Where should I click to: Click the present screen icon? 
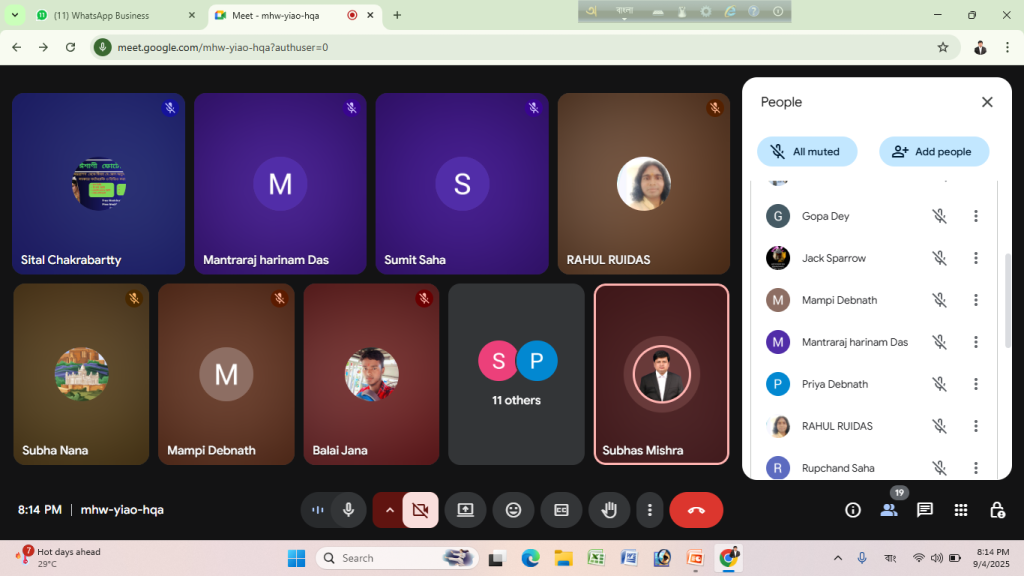[x=465, y=510]
